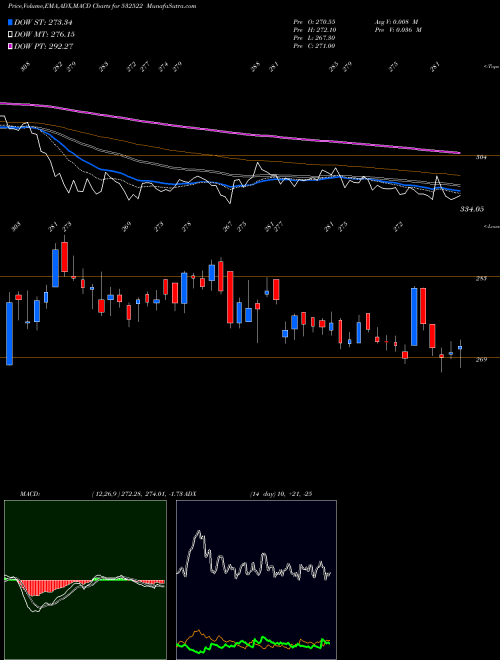Click the '<Lows' label at right edge
This screenshot has height=660, width=500.
pyautogui.click(x=491, y=226)
